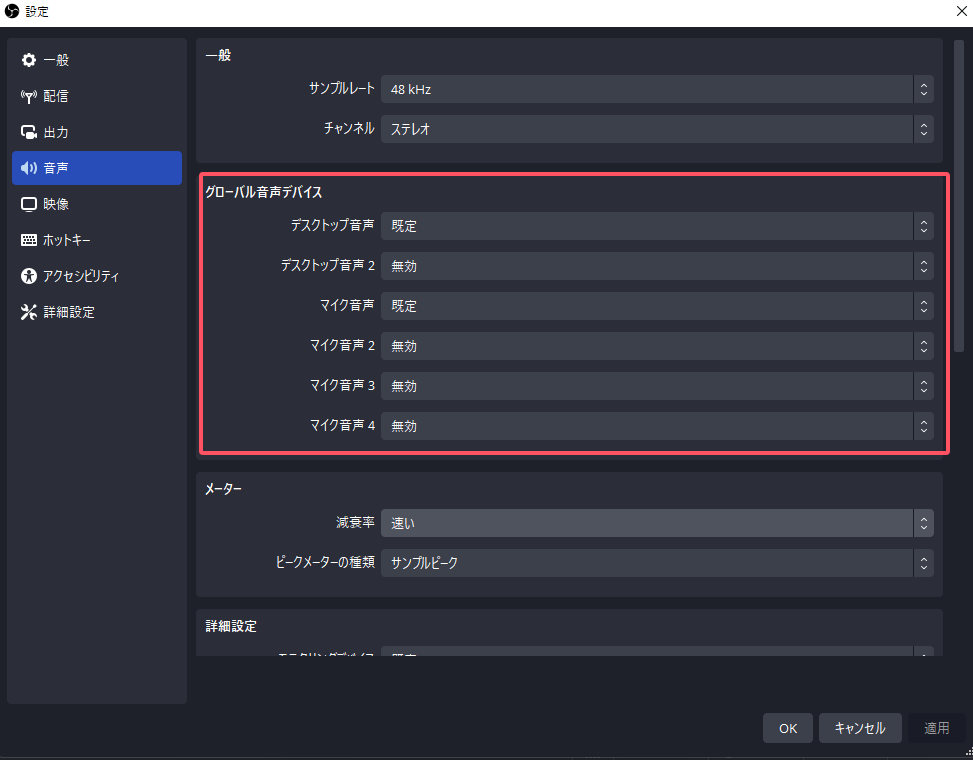This screenshot has width=973, height=760.
Task: Open the デスクトップ音声 device dropdown
Action: tap(656, 226)
